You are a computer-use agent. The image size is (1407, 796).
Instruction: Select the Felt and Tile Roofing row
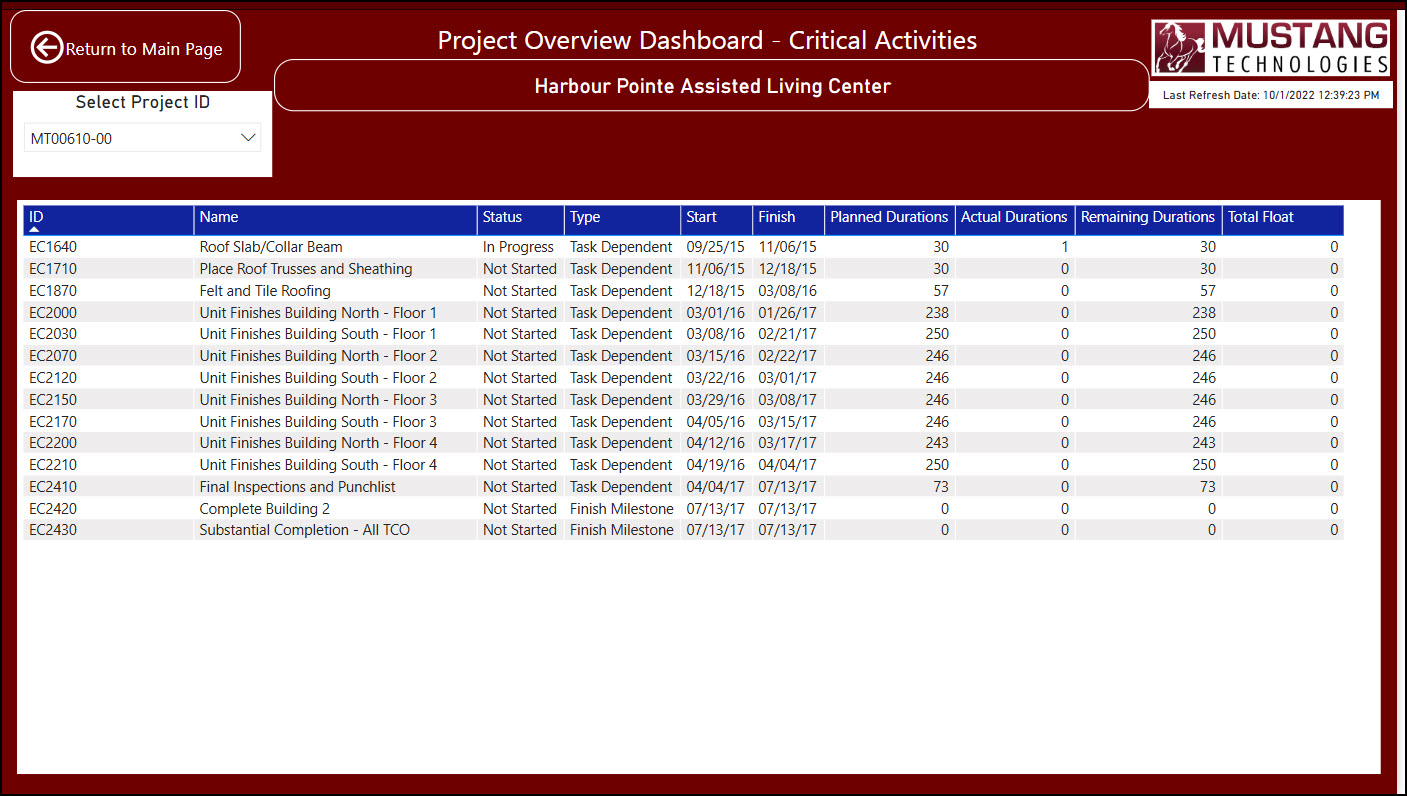pos(265,291)
